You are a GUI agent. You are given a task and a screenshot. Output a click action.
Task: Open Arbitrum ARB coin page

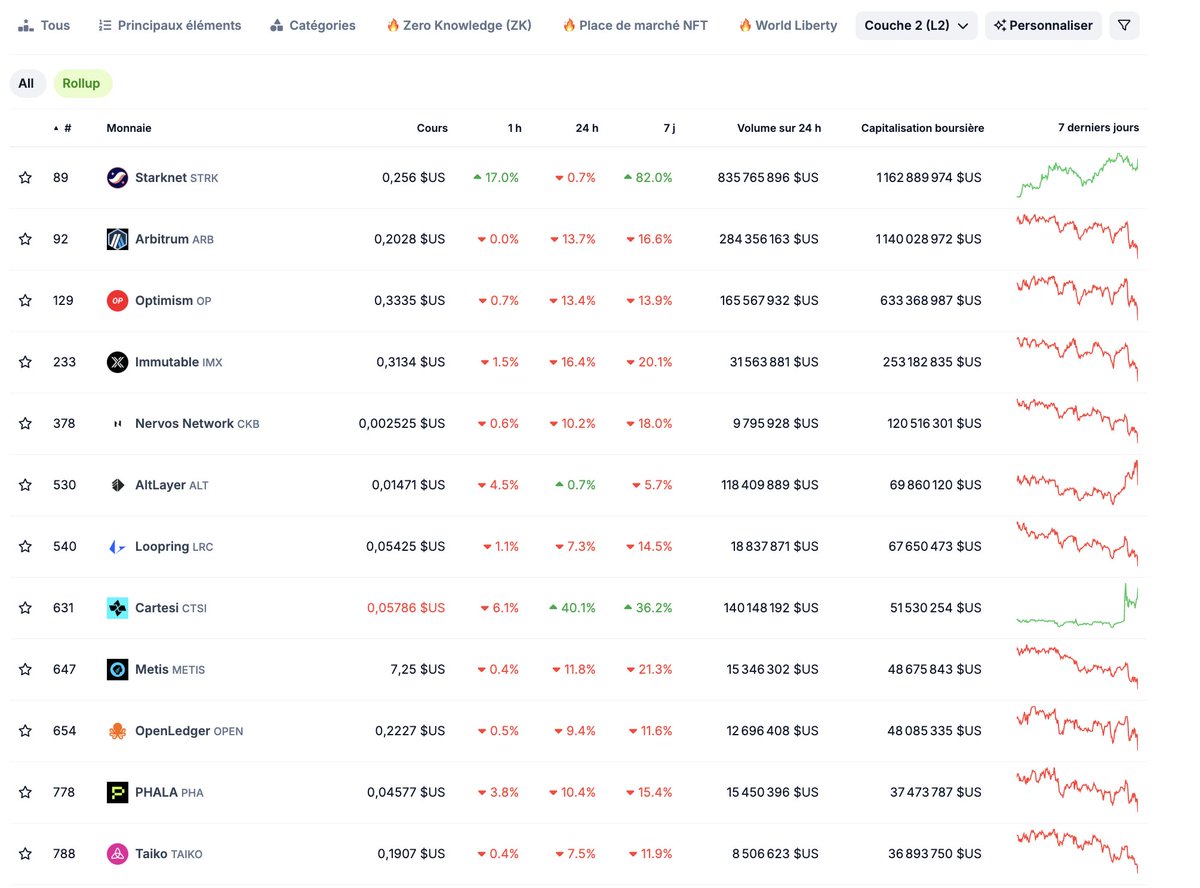click(174, 239)
